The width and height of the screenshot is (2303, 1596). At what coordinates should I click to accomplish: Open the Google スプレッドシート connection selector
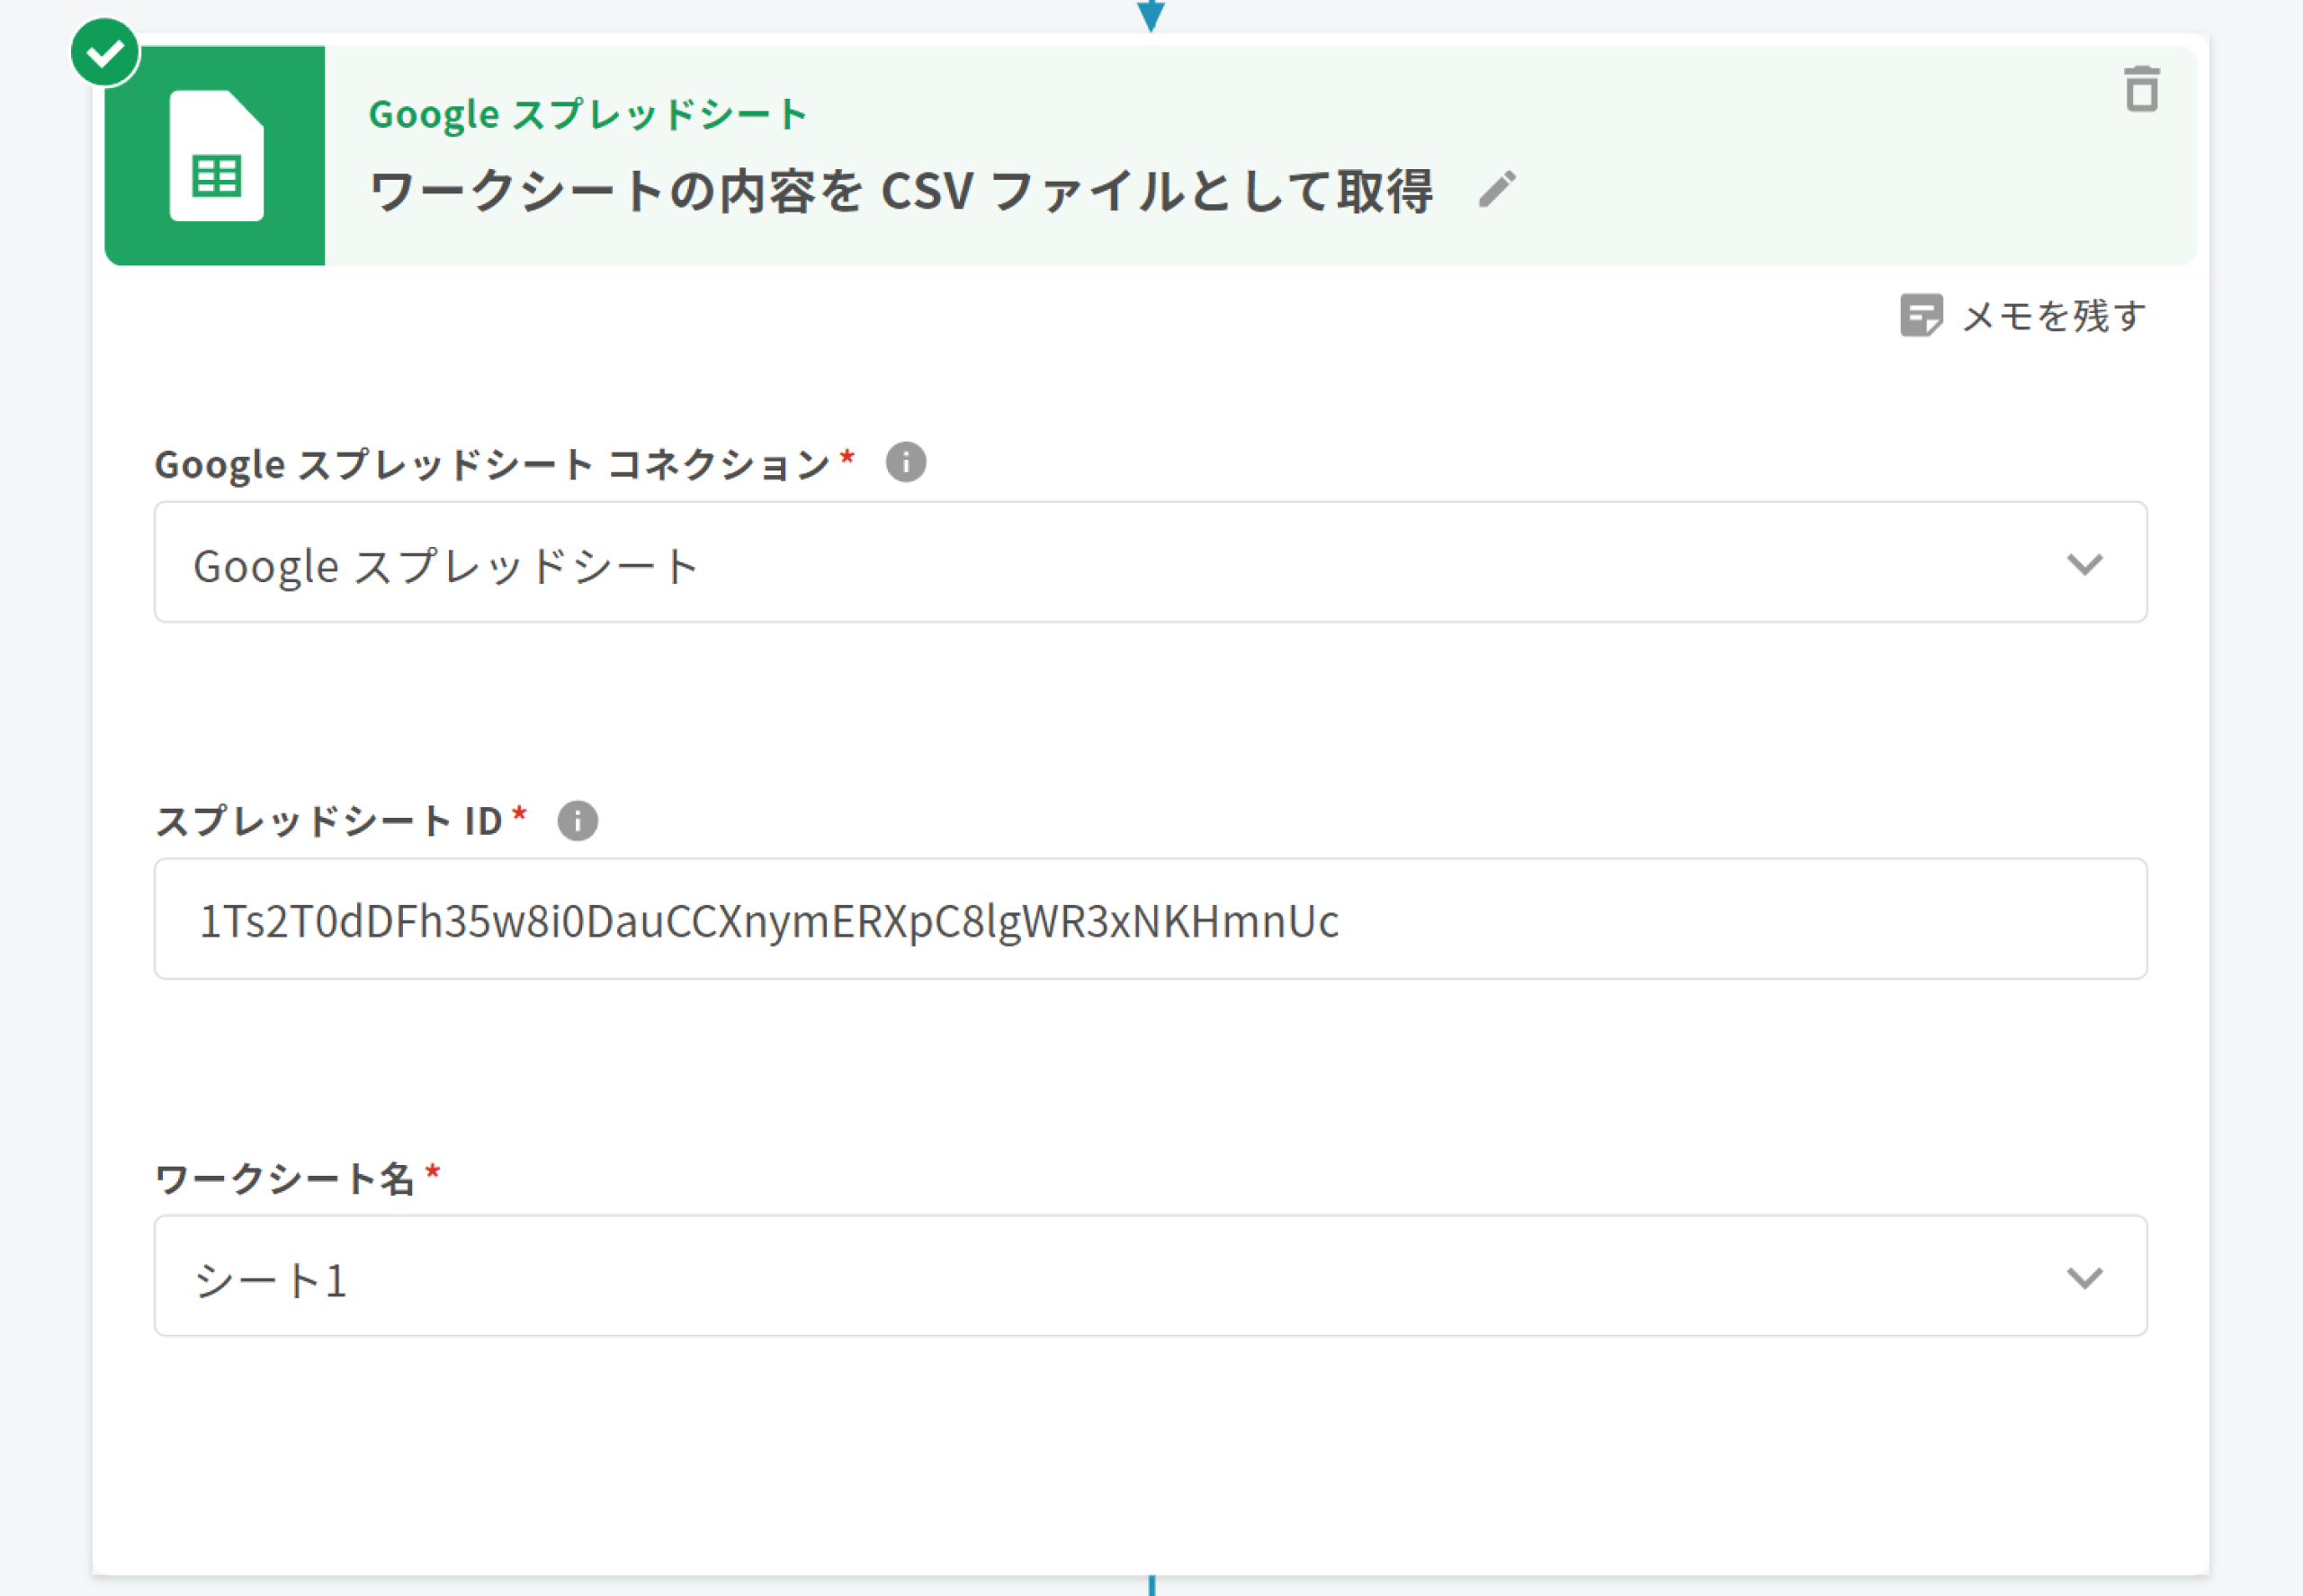1100,564
